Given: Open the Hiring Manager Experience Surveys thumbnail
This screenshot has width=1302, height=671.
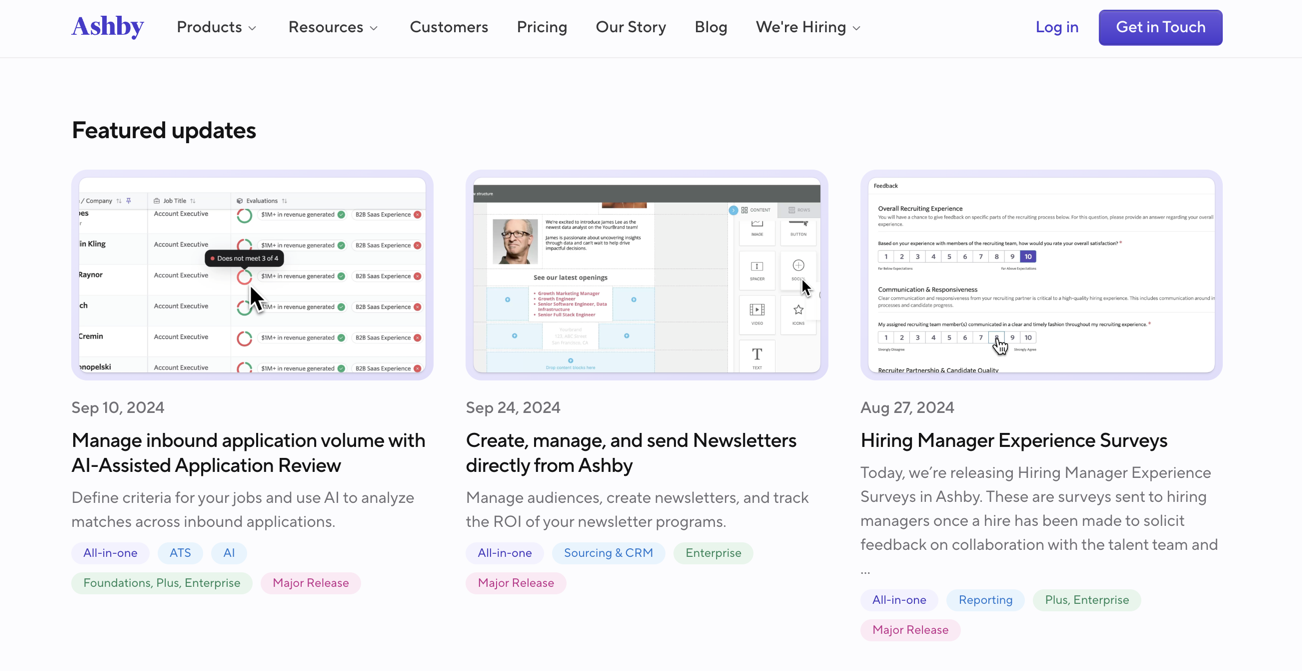Looking at the screenshot, I should pyautogui.click(x=1041, y=275).
